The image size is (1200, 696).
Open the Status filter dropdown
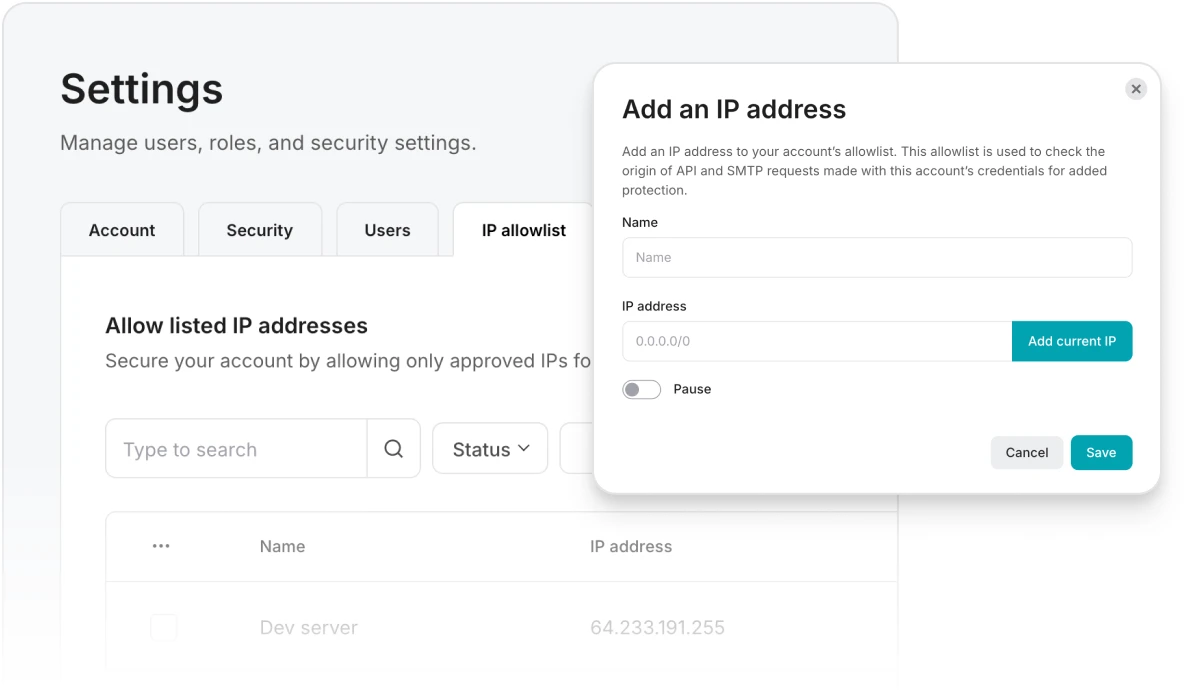click(490, 448)
